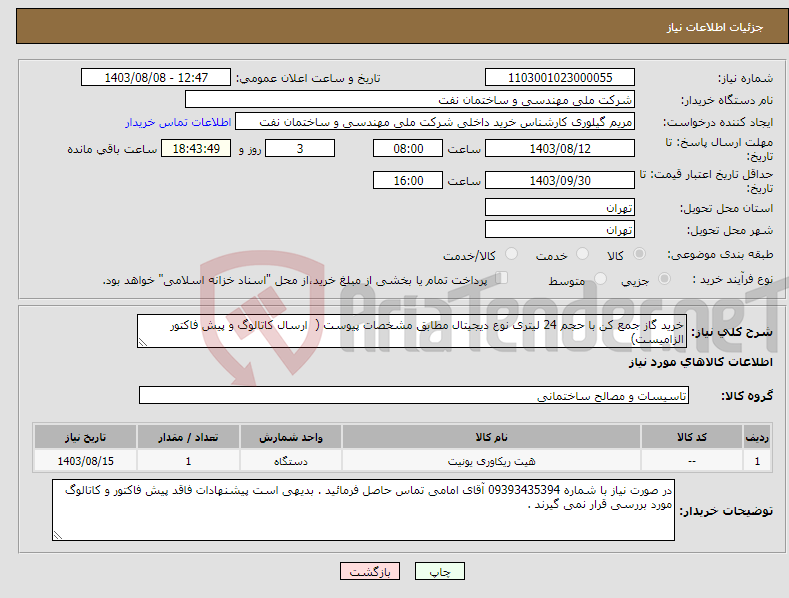This screenshot has height=598, width=789.
Task: Select the متوسط purchase type radio
Action: [600, 278]
